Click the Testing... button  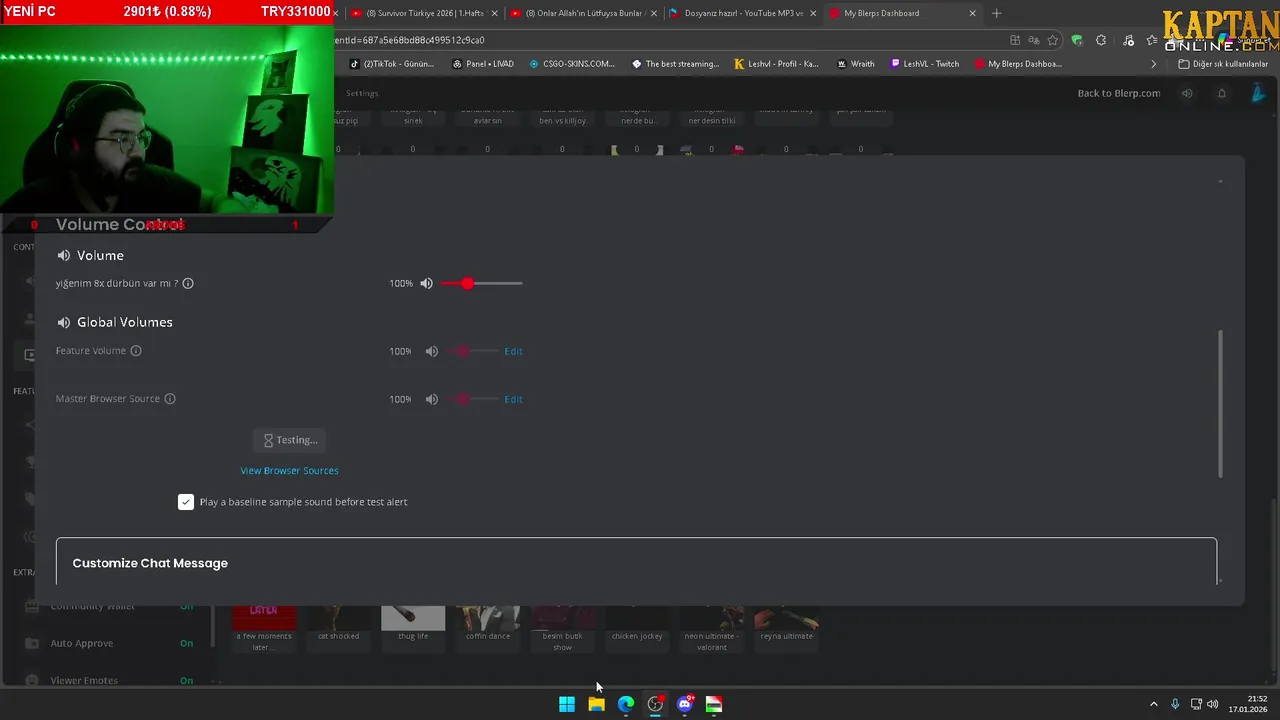click(290, 440)
